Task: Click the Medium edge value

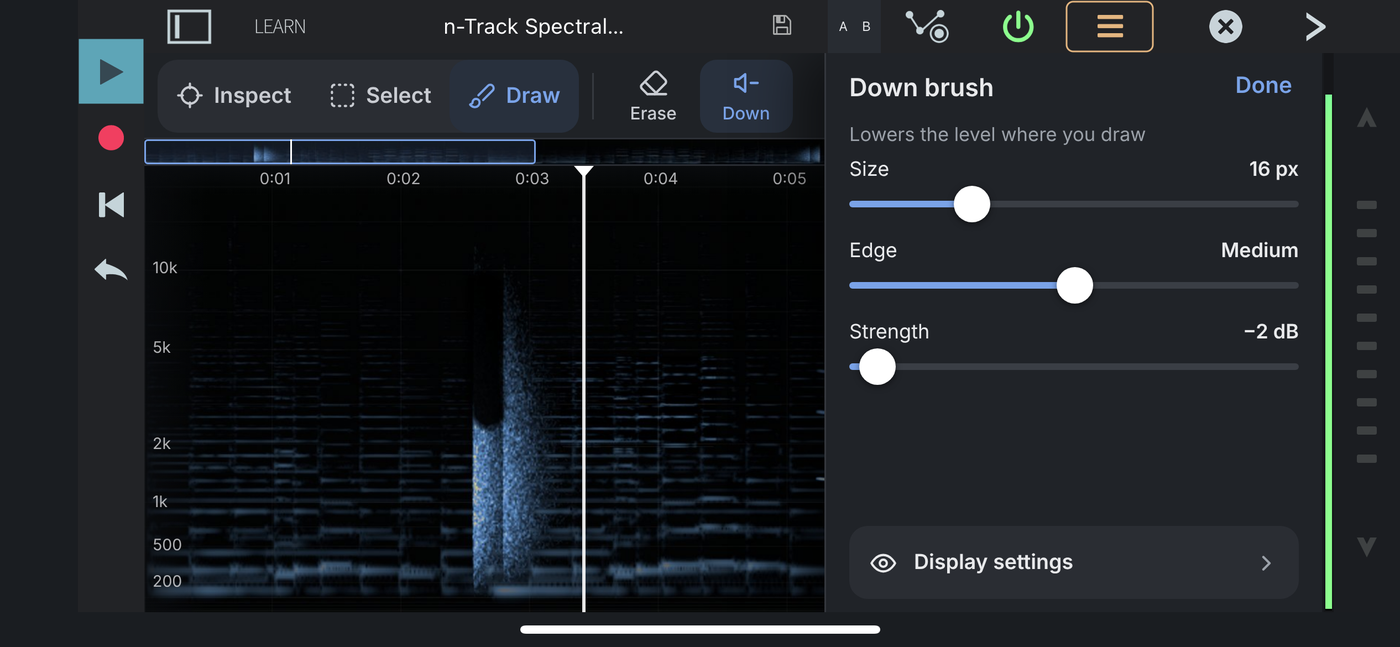Action: click(x=1259, y=250)
